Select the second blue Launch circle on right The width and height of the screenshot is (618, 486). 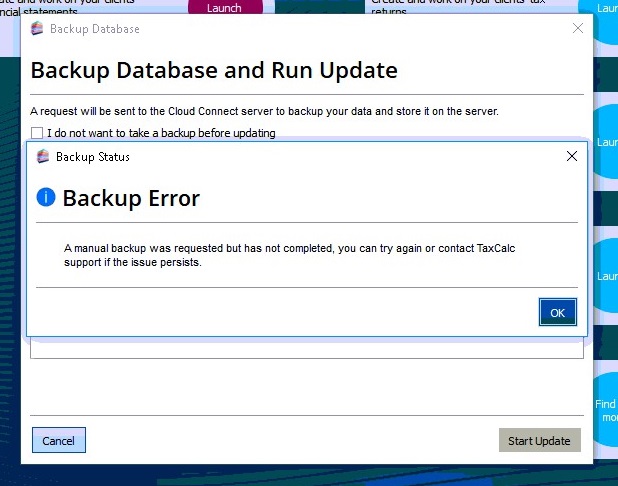coord(607,143)
